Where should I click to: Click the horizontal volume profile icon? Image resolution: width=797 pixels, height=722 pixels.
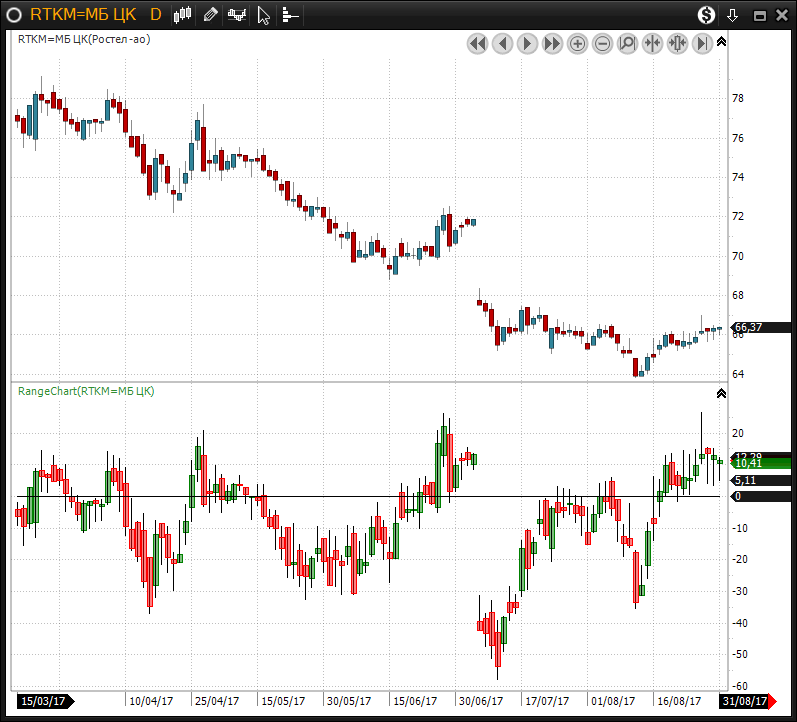[290, 15]
